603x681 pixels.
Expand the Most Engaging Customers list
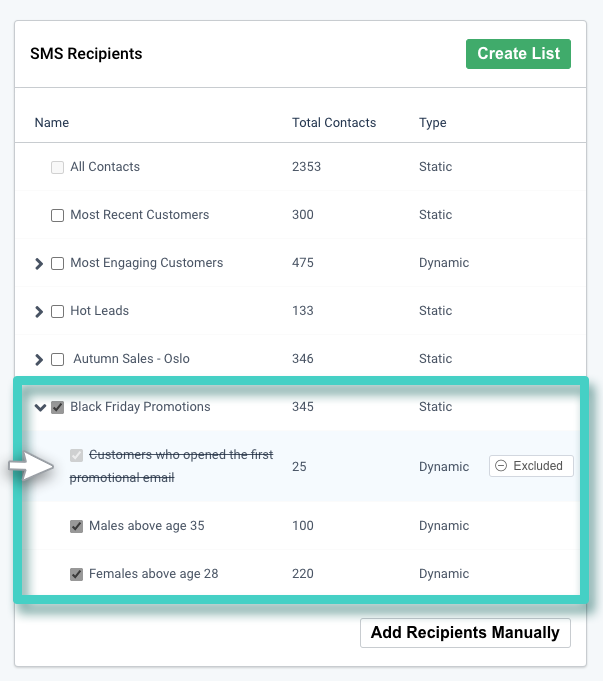coord(39,264)
